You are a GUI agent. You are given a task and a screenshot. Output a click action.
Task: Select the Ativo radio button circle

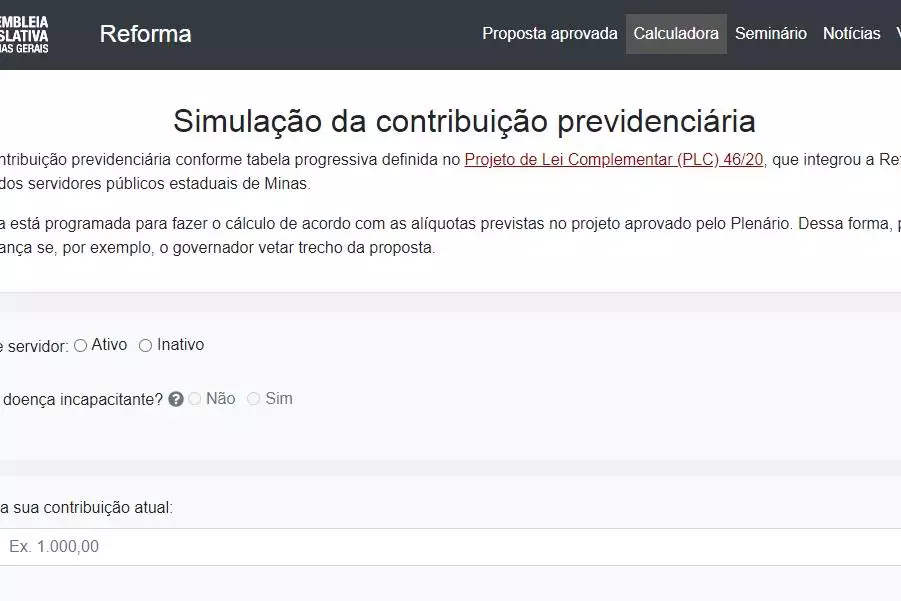click(x=81, y=346)
